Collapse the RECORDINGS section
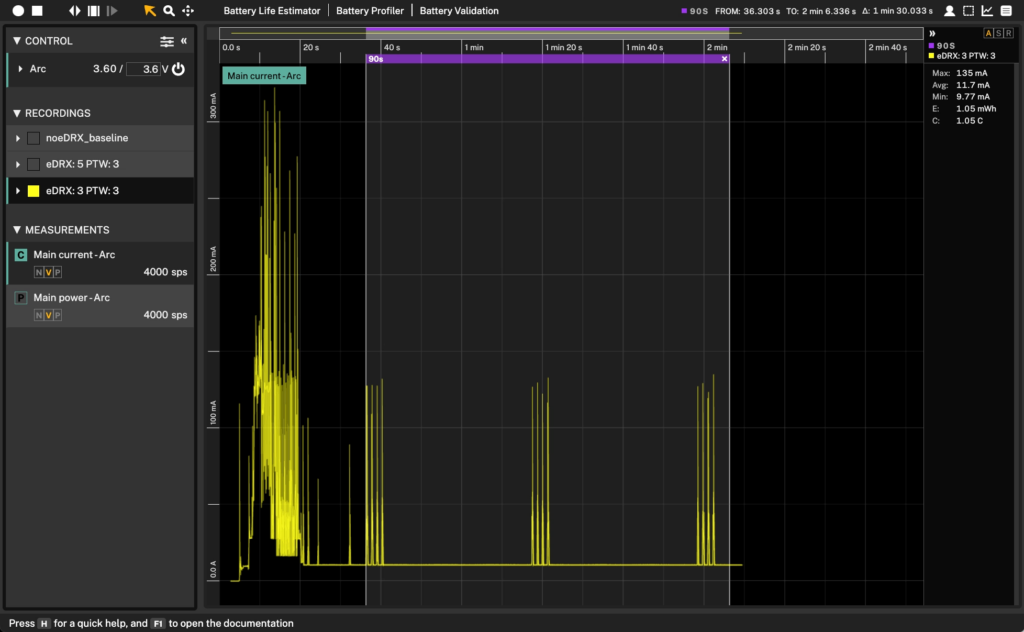The image size is (1024, 632). pos(17,113)
